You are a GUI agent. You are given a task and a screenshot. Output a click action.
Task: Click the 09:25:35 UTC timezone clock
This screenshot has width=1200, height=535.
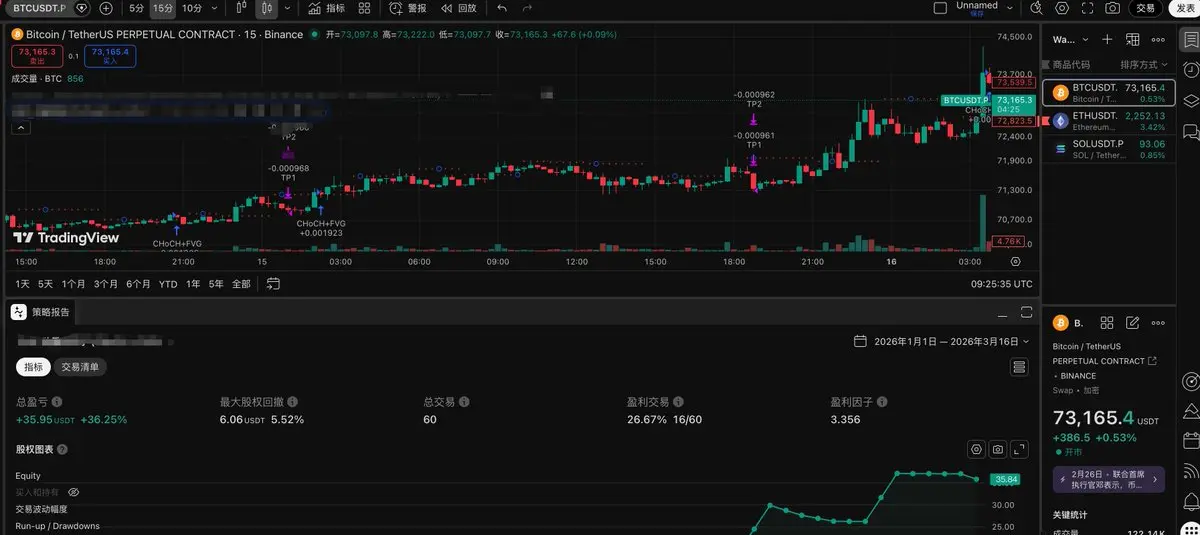tap(1002, 284)
